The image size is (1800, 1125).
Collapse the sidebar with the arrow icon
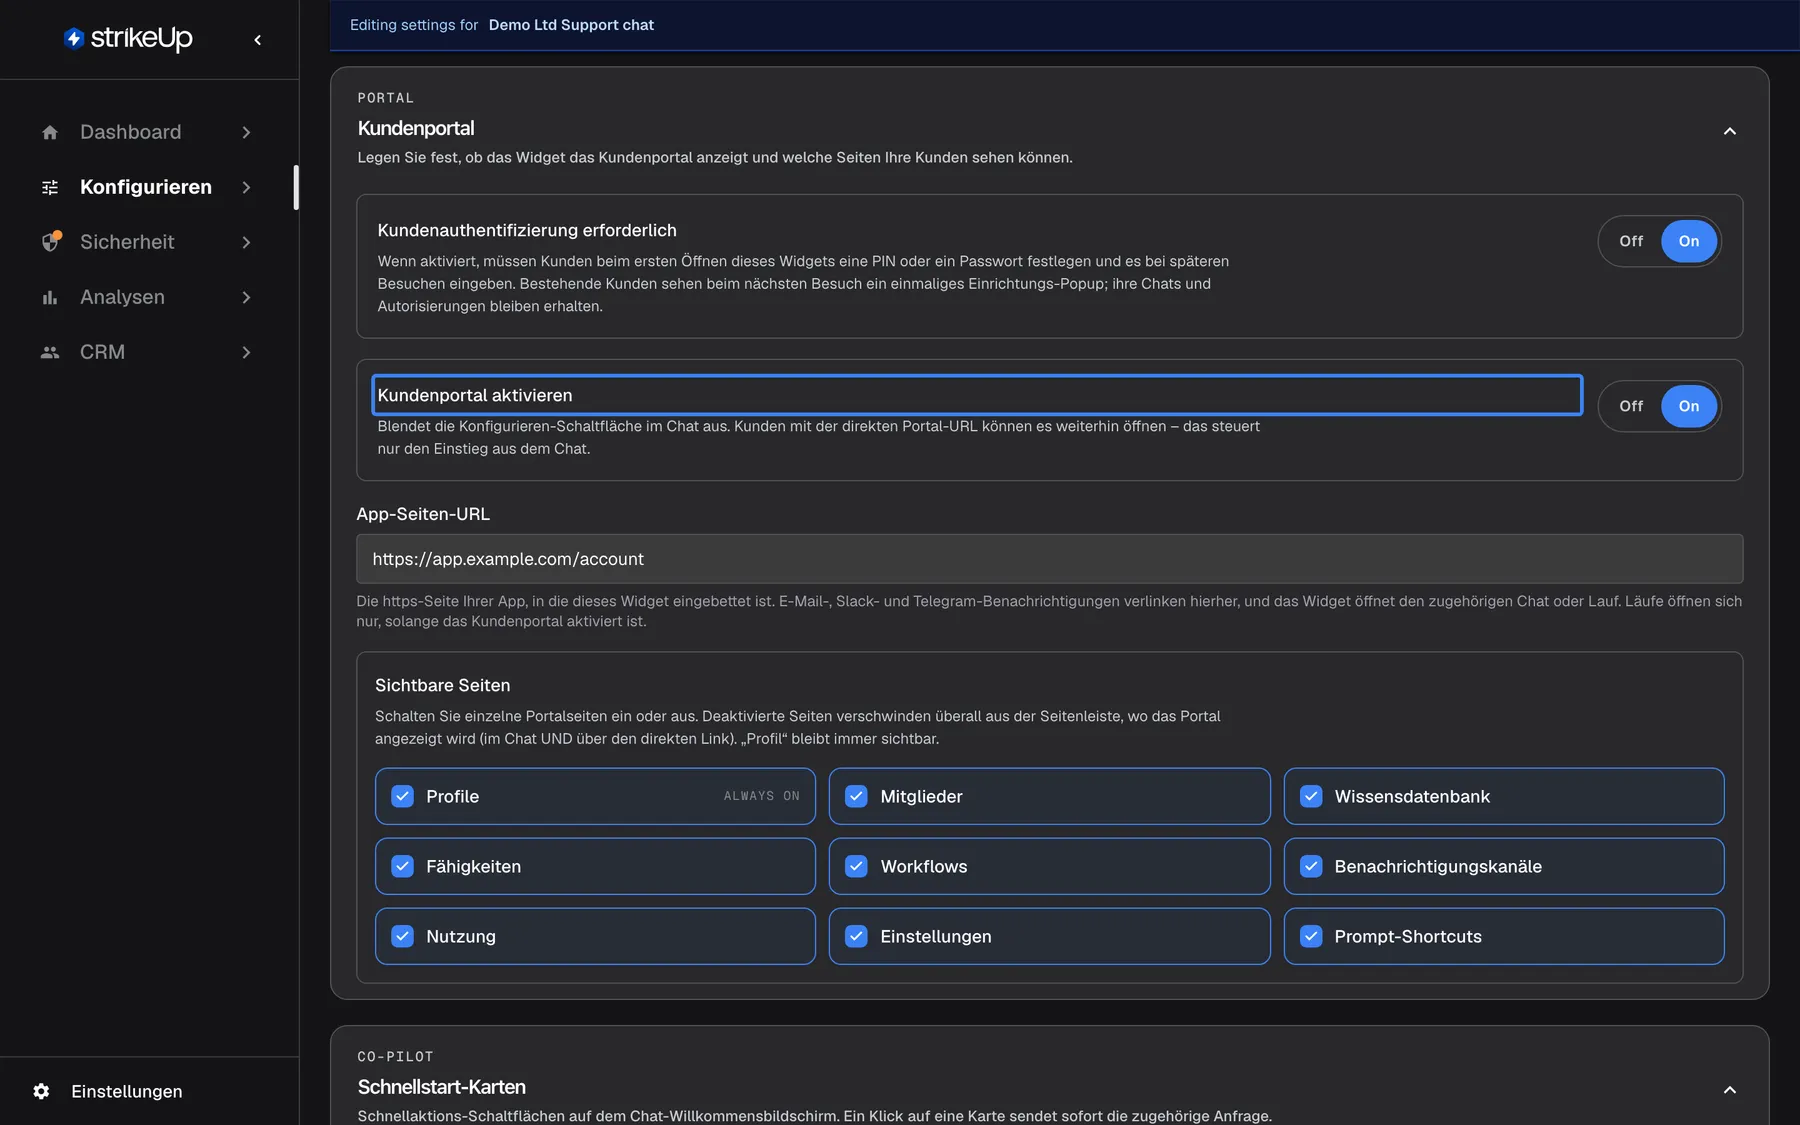(258, 40)
